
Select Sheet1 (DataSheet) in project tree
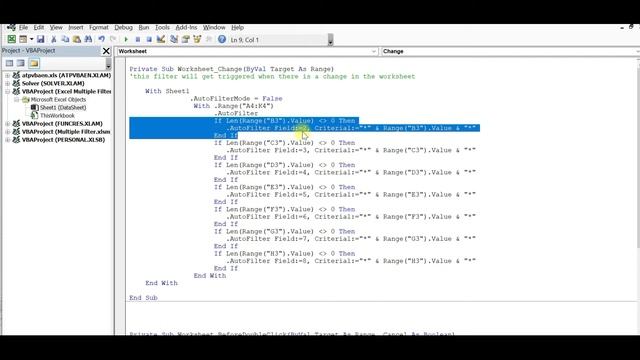[63, 108]
